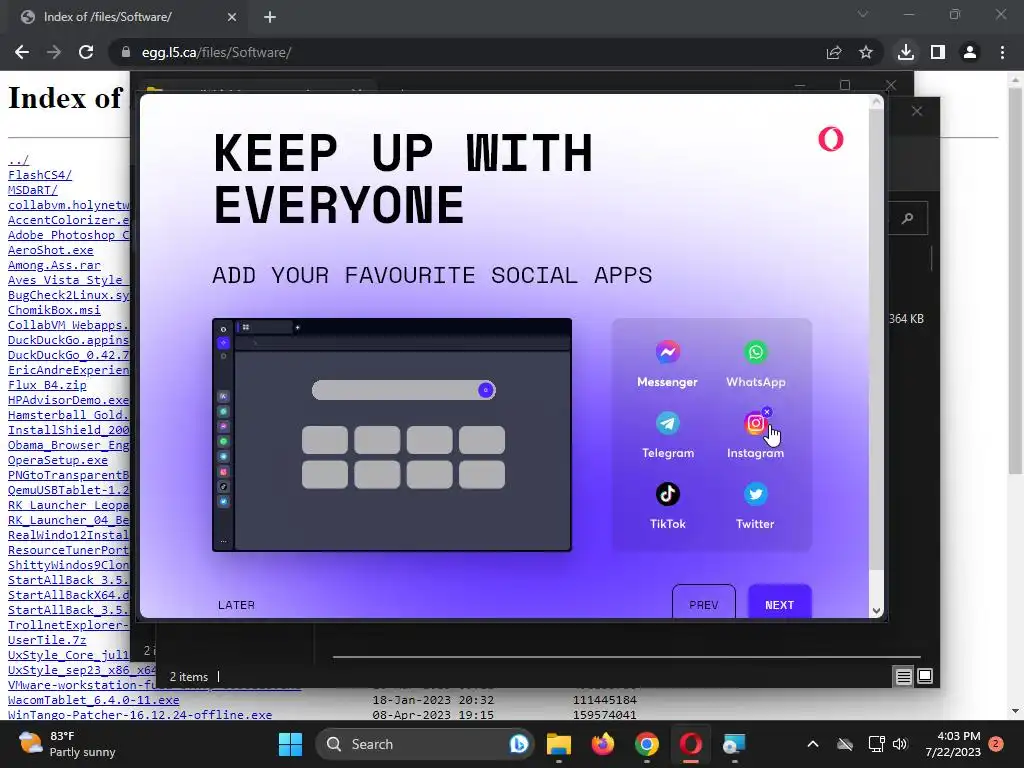1024x768 pixels.
Task: Open Bing chat icon in search box
Action: (x=519, y=744)
